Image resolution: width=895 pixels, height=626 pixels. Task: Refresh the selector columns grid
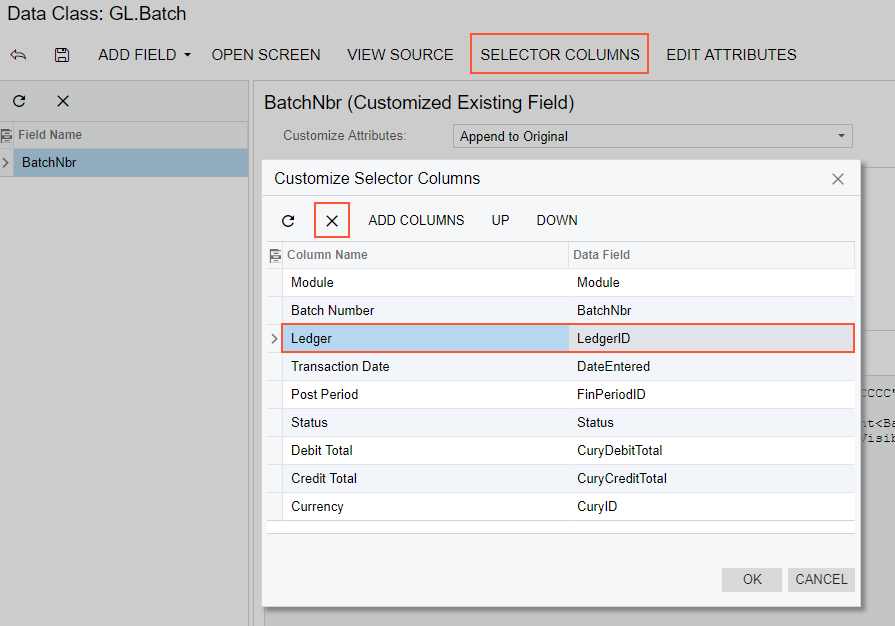(288, 221)
